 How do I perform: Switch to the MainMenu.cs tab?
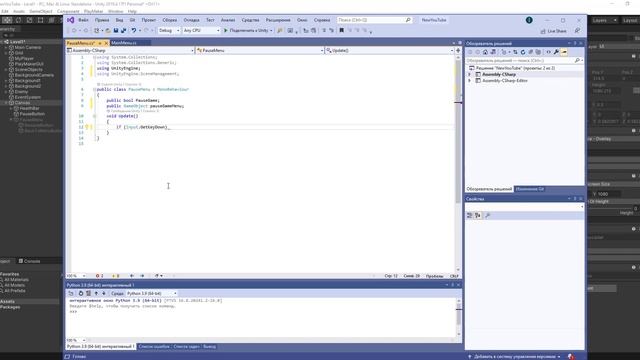124,43
